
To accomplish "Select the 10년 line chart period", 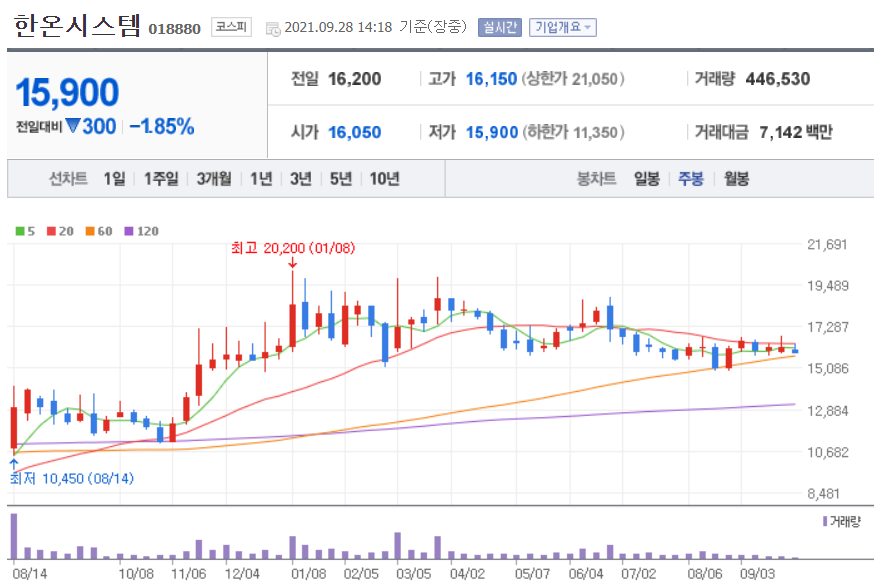I will pos(385,179).
